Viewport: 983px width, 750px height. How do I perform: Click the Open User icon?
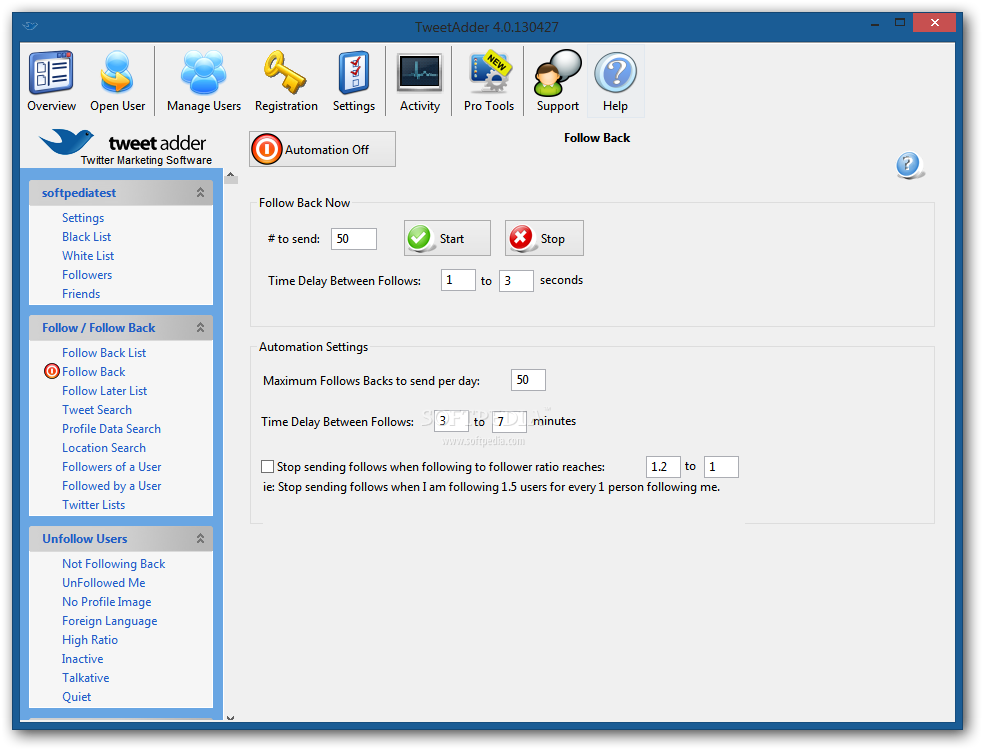(x=117, y=82)
